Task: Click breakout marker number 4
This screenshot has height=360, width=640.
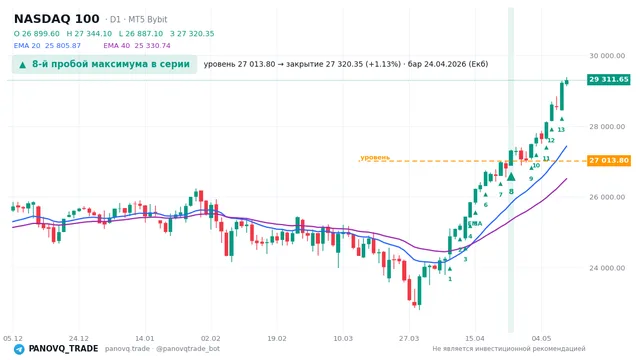Action: click(470, 236)
